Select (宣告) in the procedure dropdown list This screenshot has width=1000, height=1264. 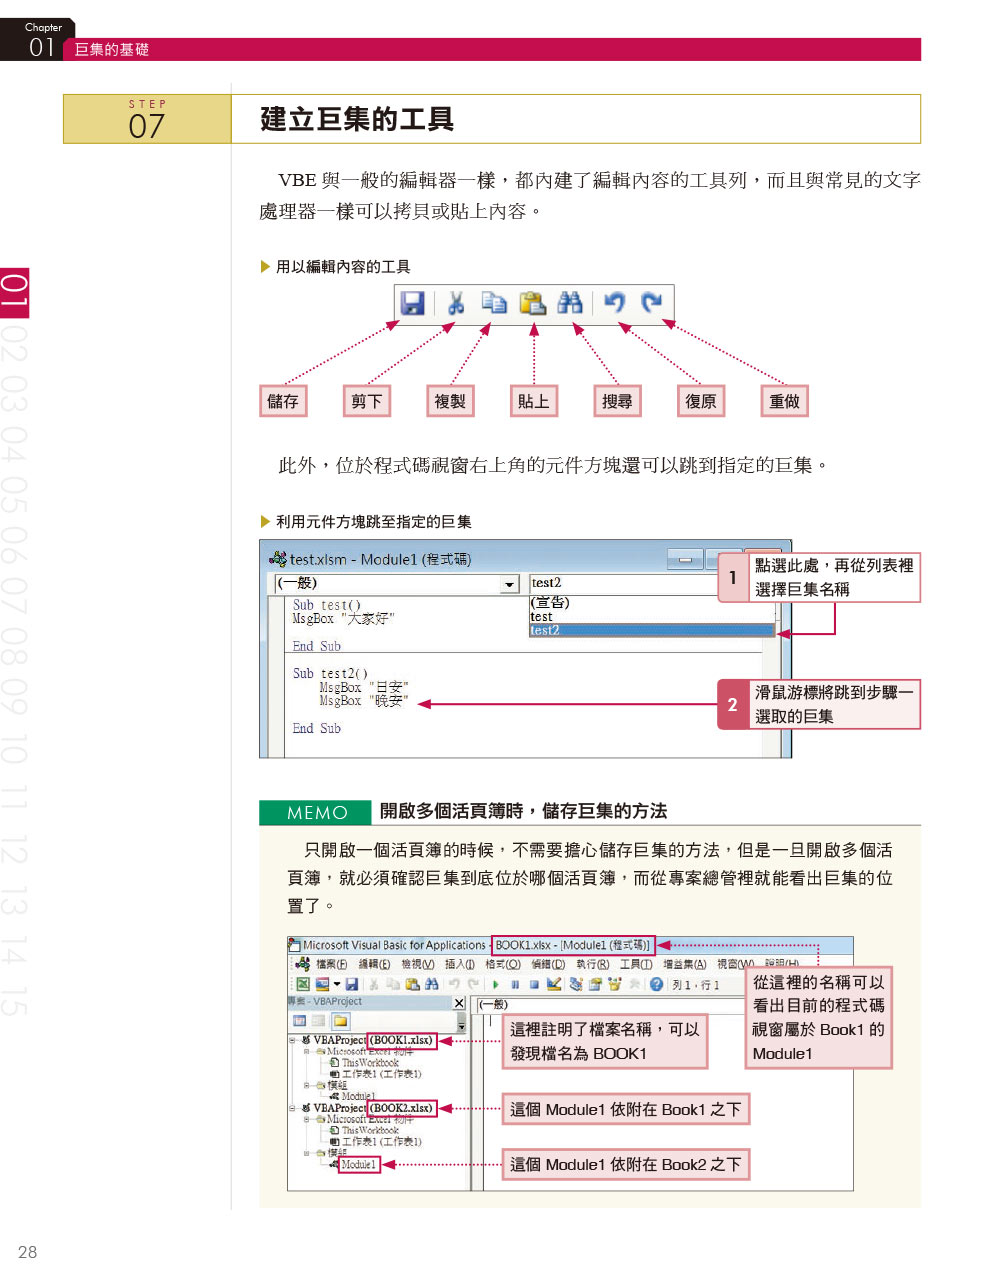(x=652, y=603)
